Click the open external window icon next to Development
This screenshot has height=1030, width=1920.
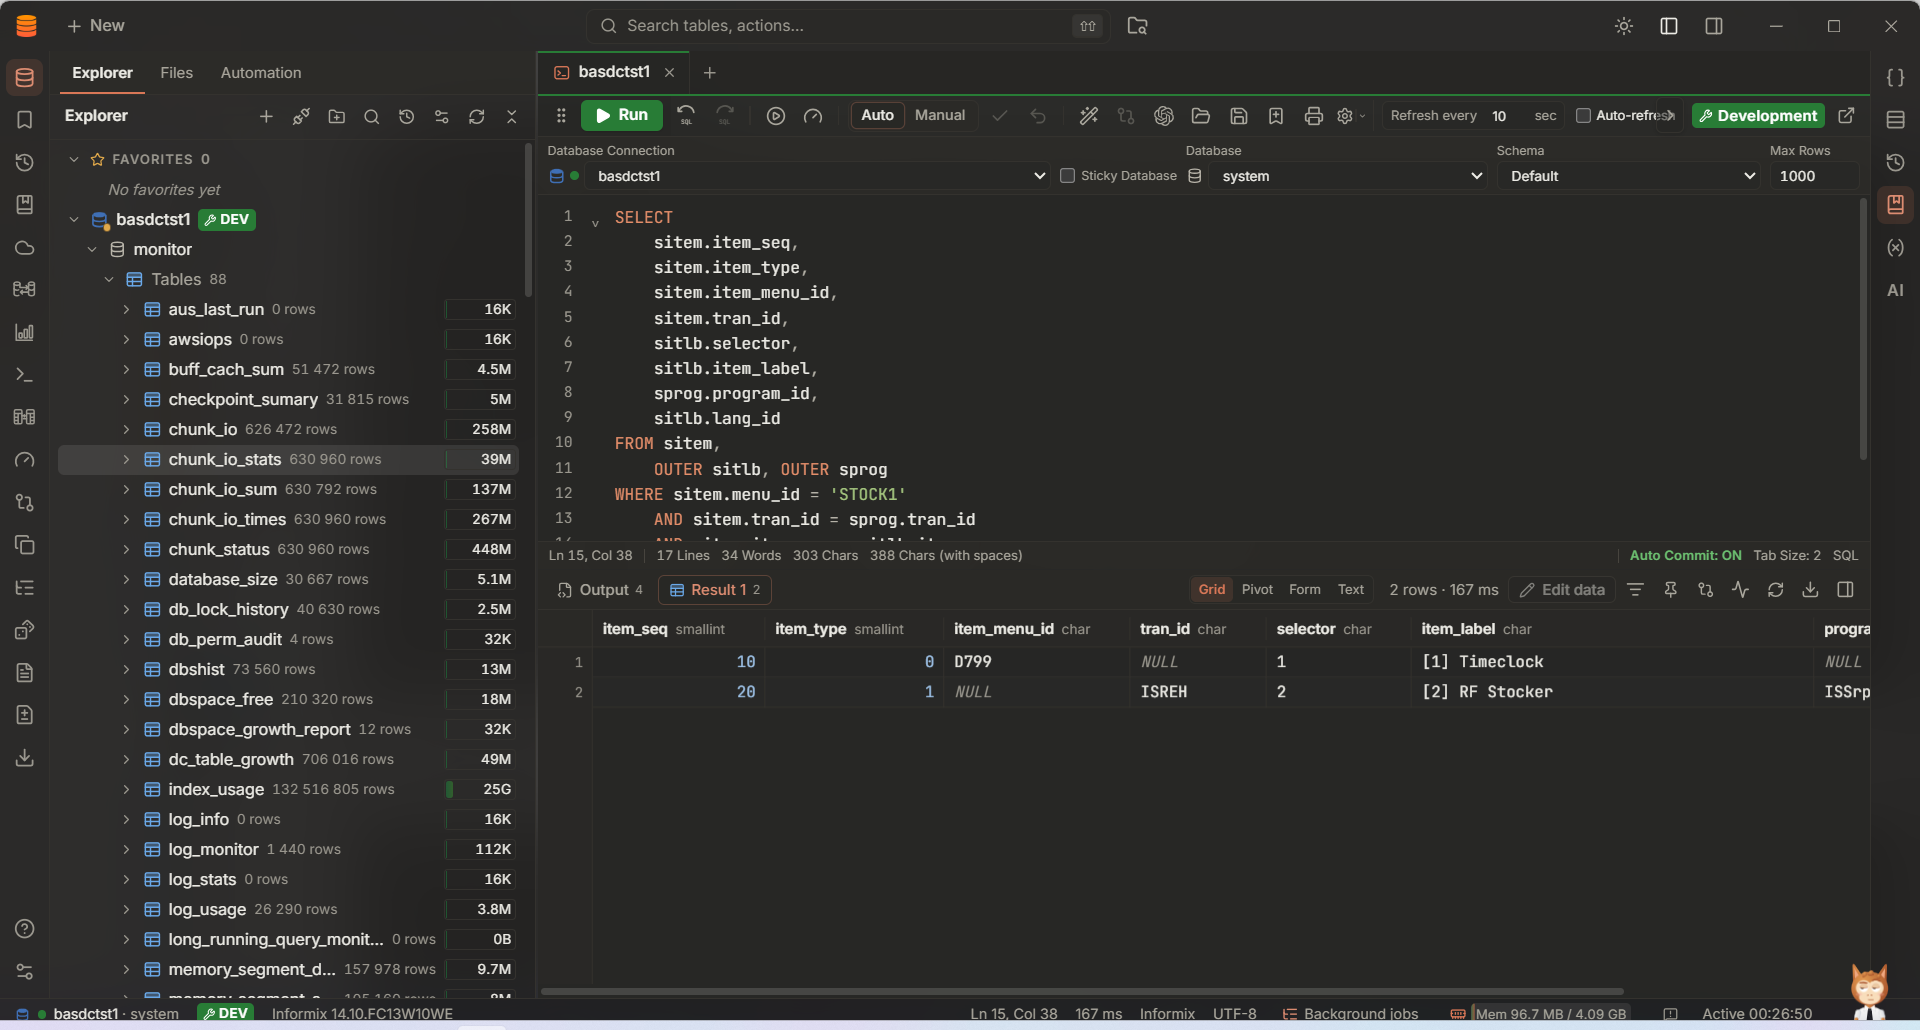[1847, 116]
